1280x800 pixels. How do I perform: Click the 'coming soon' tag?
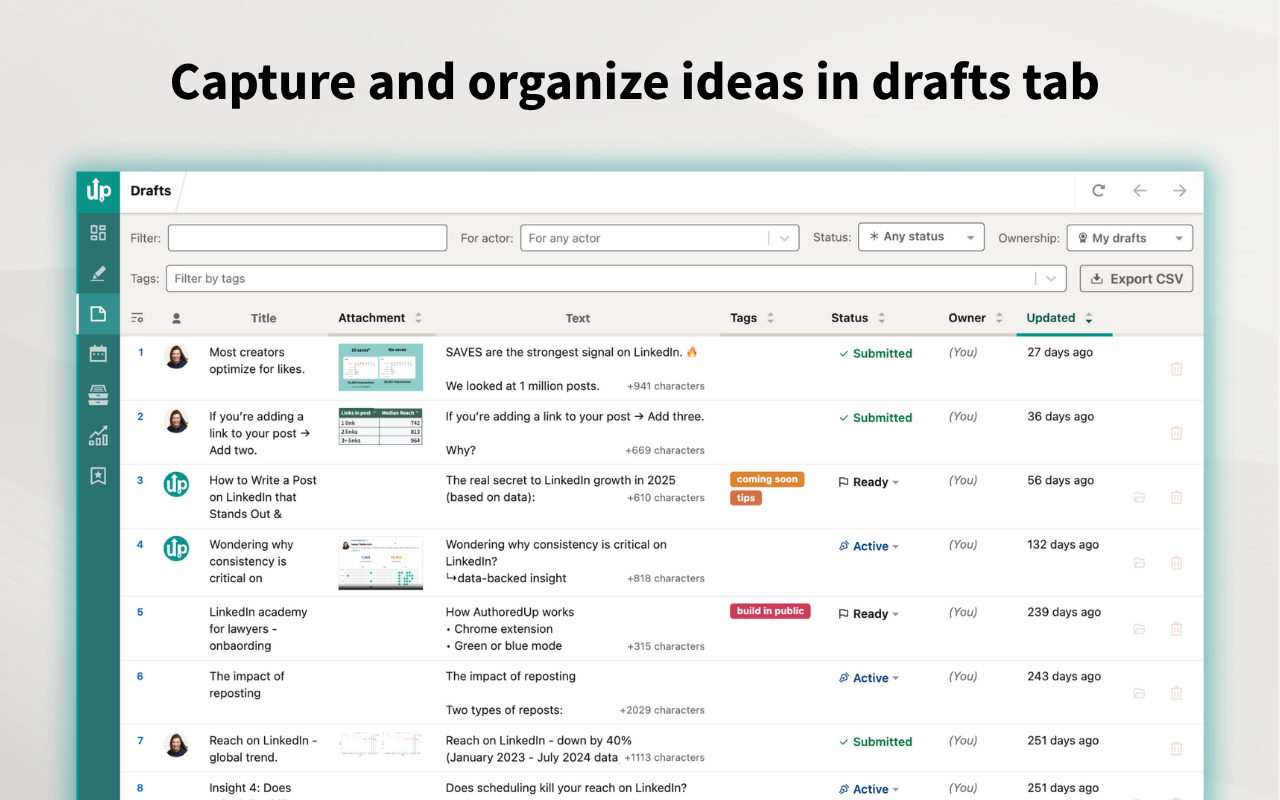click(x=767, y=479)
